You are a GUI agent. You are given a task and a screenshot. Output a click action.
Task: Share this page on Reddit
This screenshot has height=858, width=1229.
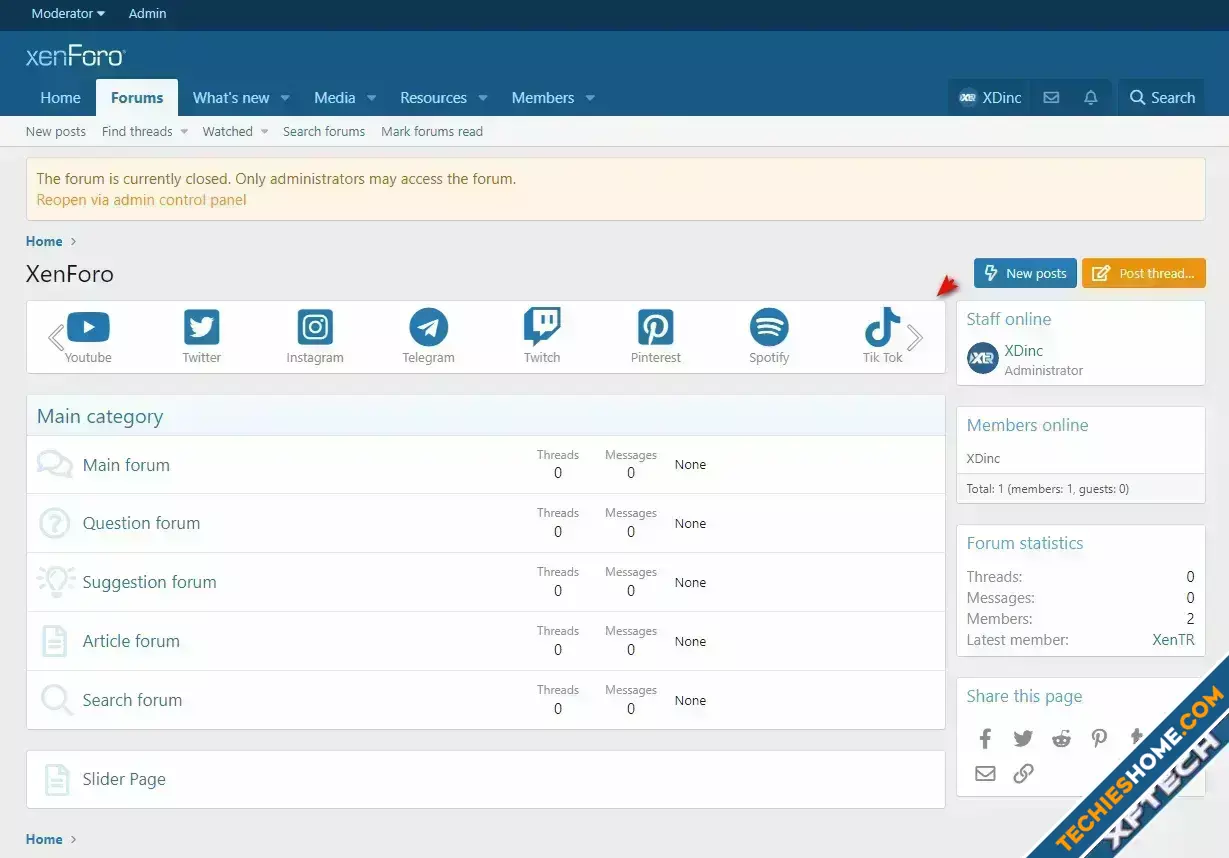1061,739
